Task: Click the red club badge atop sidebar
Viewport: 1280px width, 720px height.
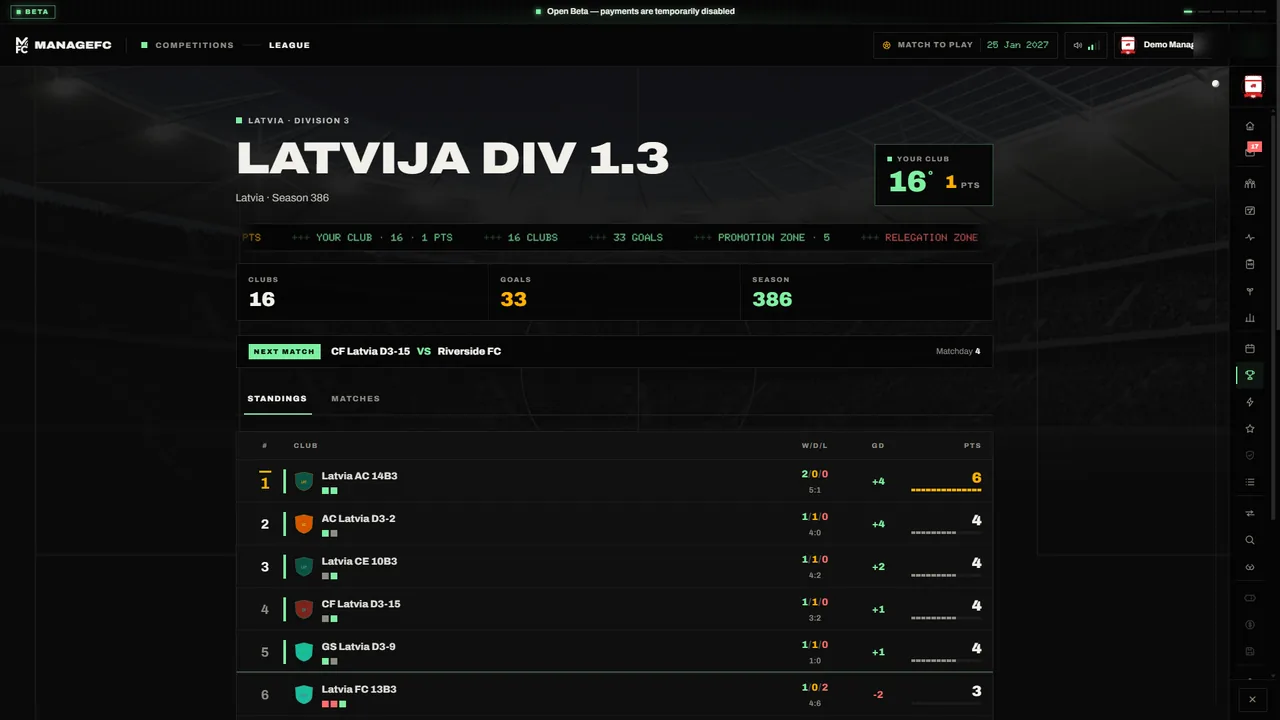Action: 1253,87
